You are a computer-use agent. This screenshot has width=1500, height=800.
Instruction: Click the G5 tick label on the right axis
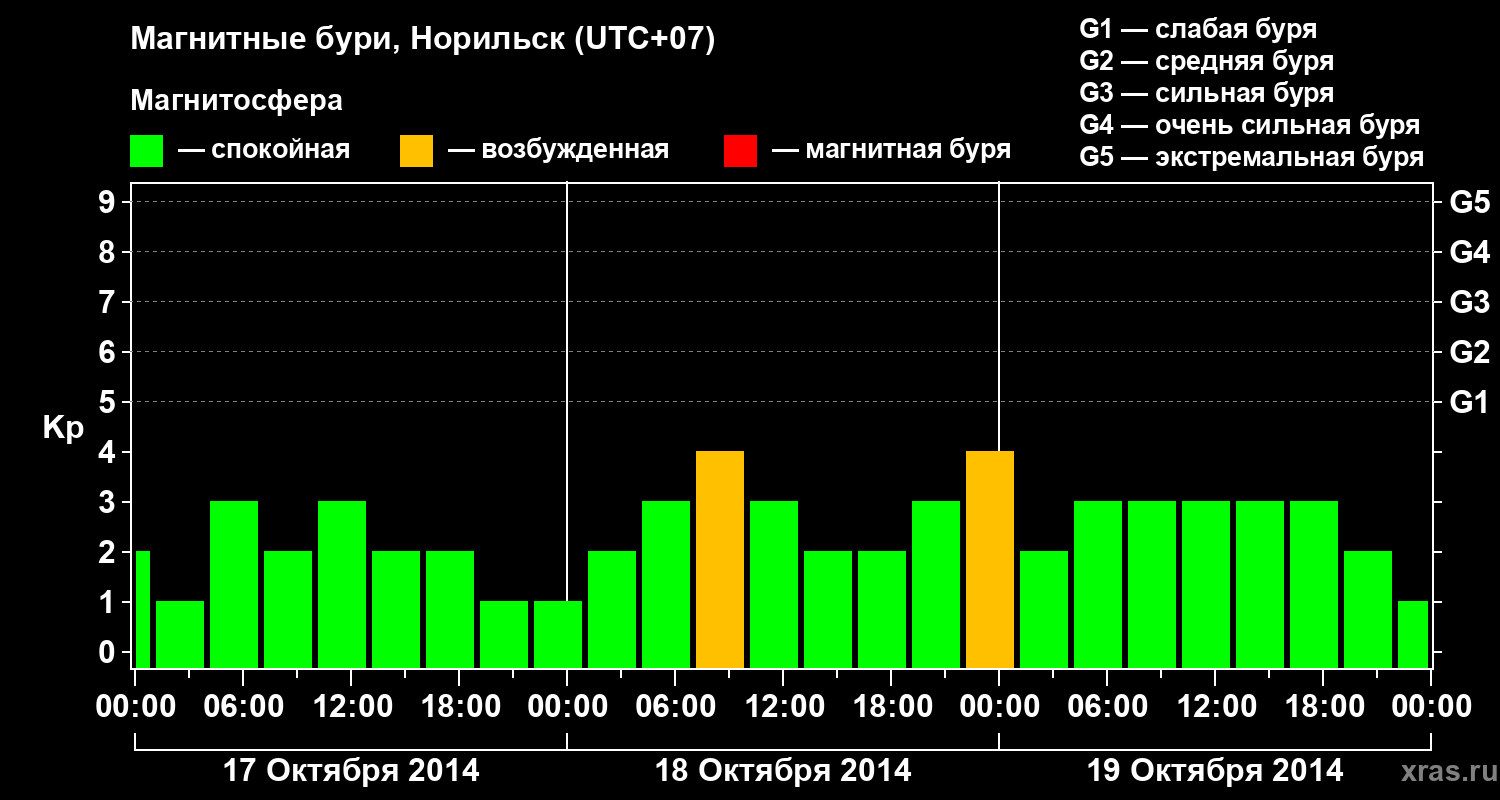click(x=1469, y=202)
